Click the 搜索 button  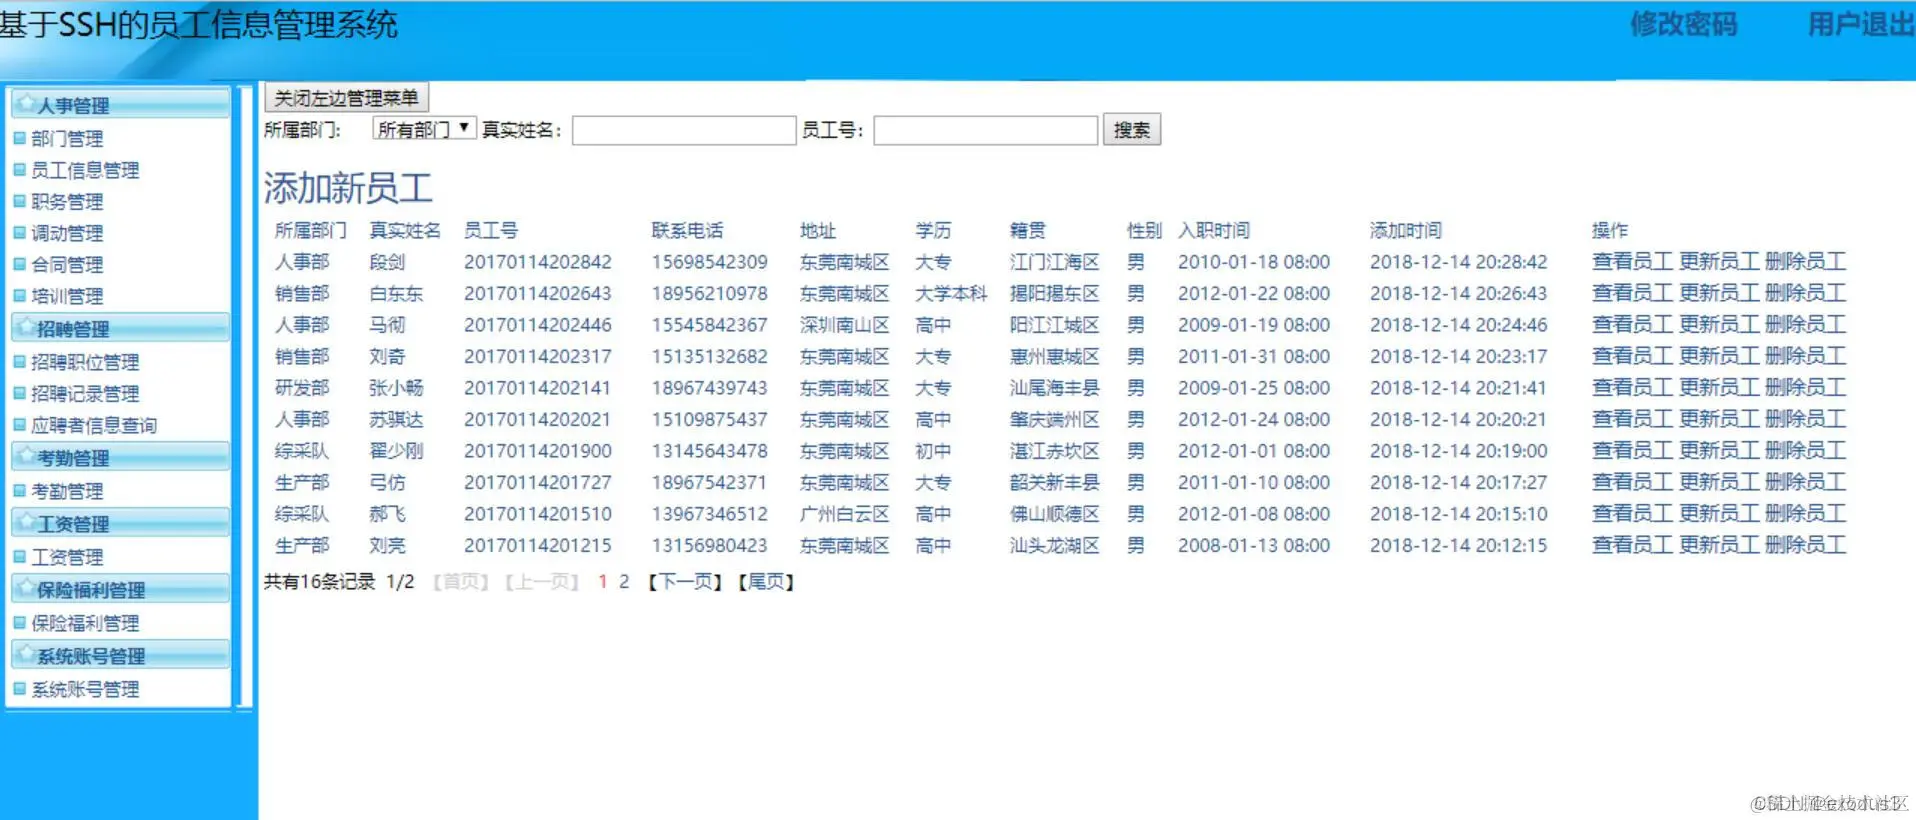(x=1132, y=130)
